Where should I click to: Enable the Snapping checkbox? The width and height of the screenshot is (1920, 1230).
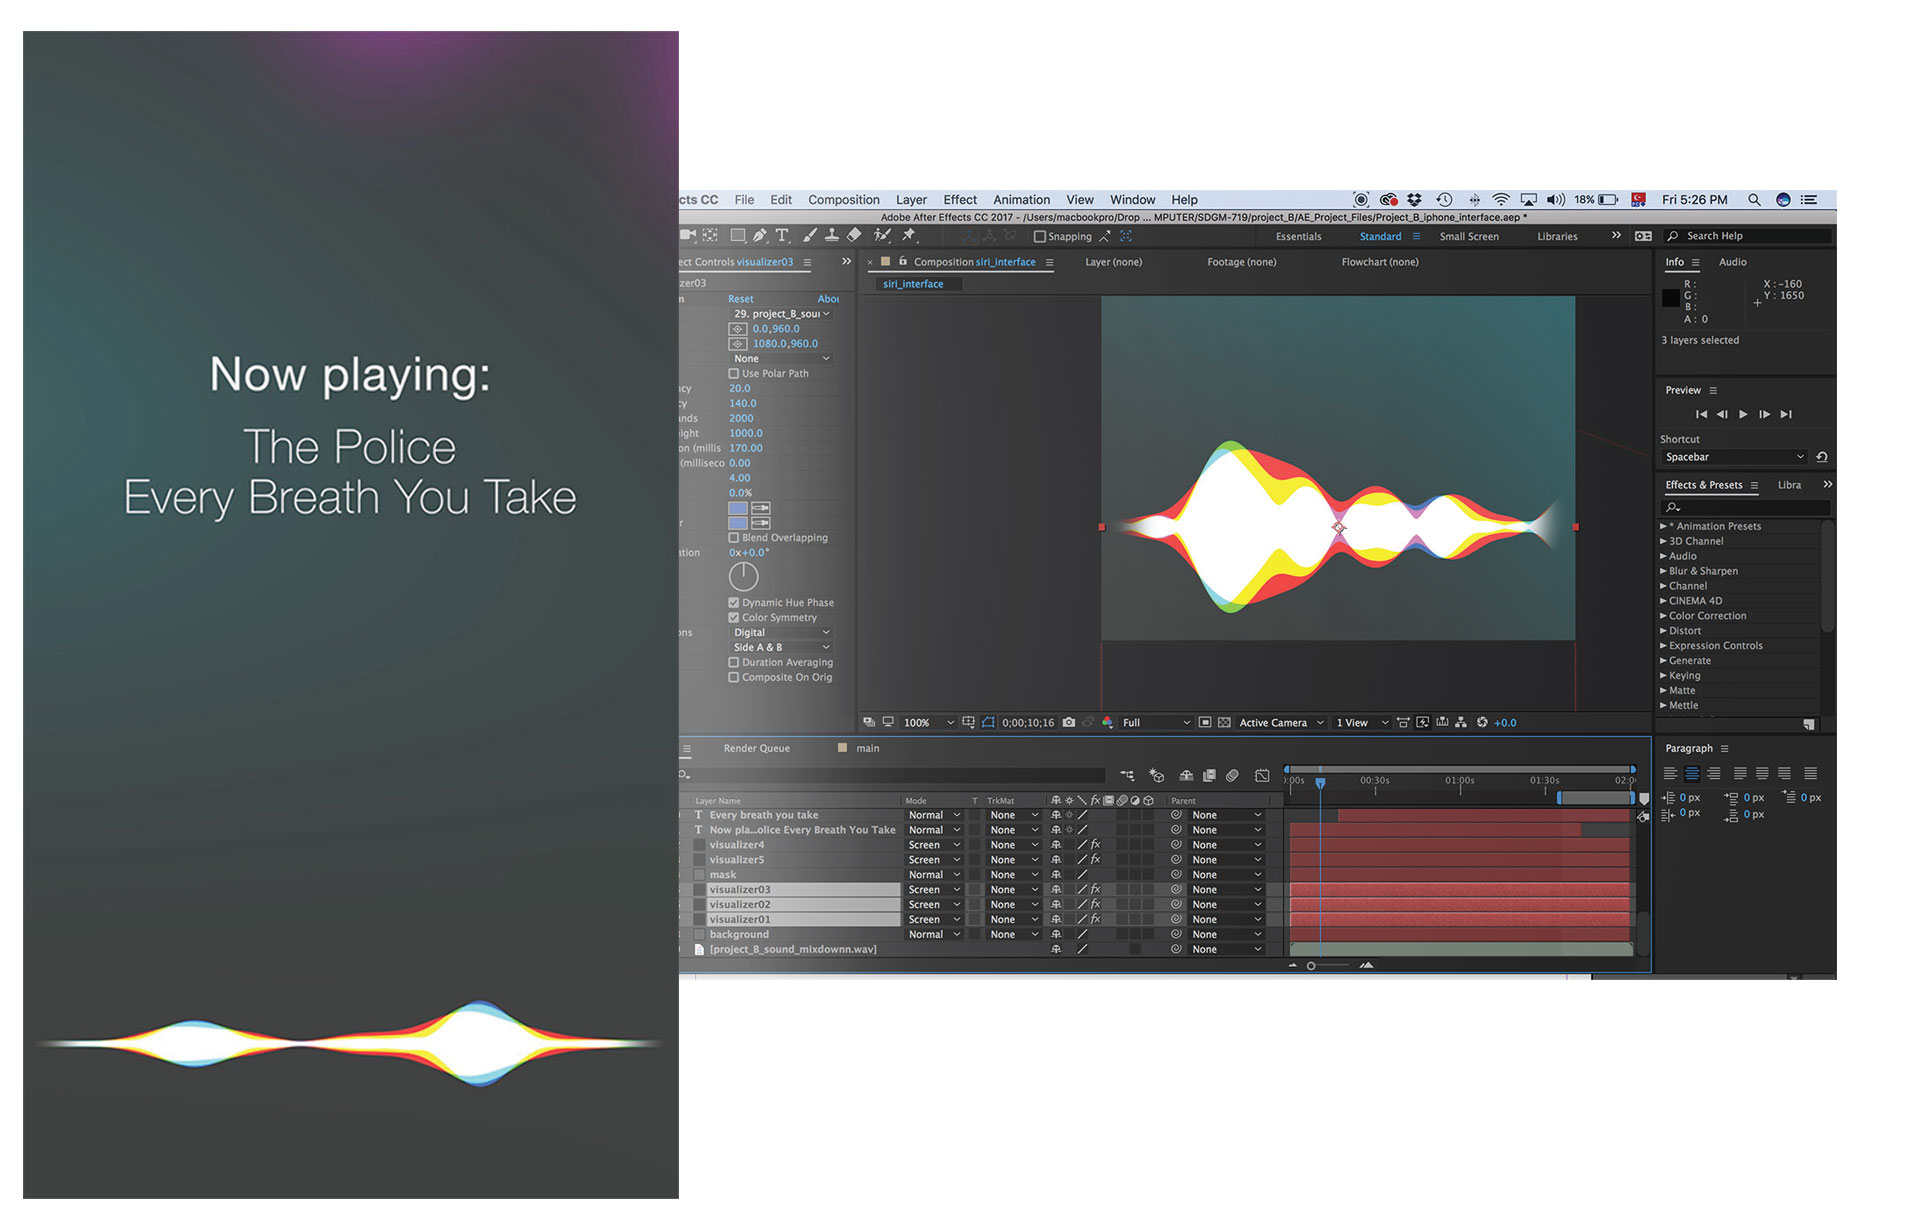[1040, 237]
